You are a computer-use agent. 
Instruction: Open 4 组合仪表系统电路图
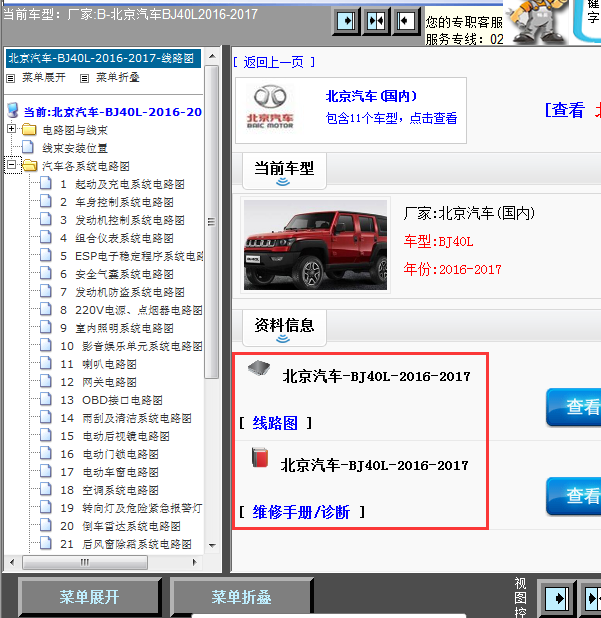(117, 238)
